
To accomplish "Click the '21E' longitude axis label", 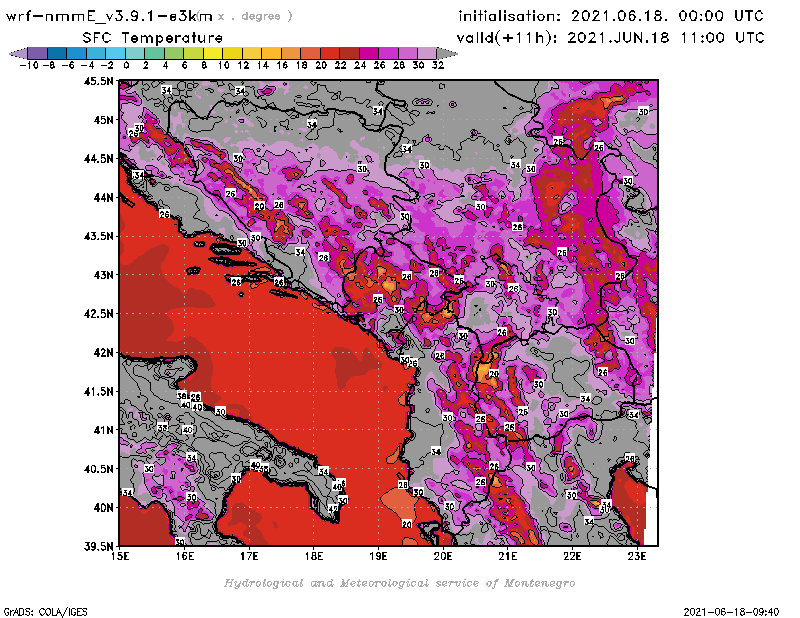I will pos(508,556).
